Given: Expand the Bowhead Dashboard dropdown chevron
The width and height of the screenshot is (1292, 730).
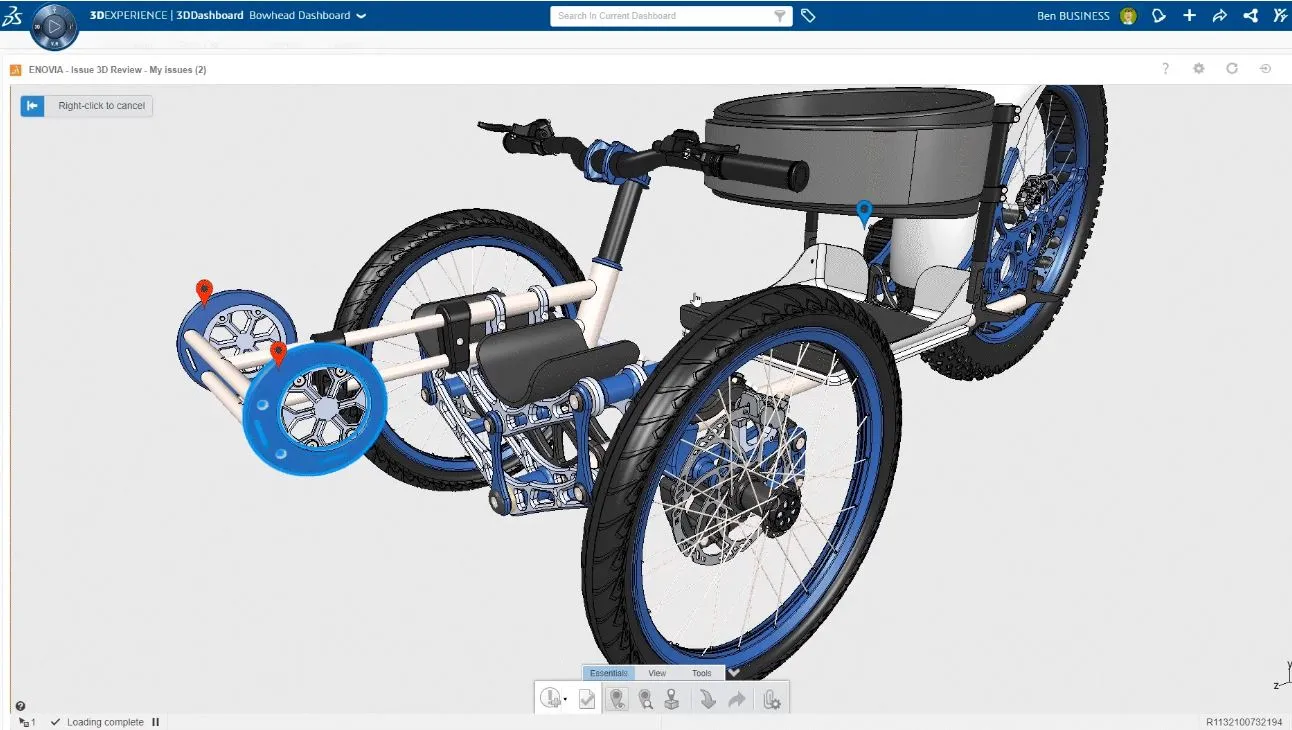Looking at the screenshot, I should pos(361,16).
